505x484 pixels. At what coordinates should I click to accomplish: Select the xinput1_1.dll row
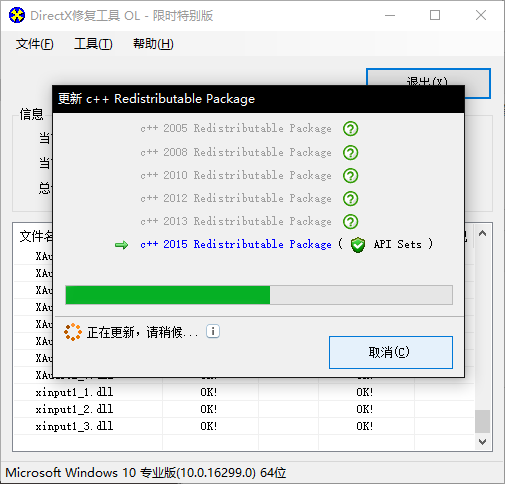[x=244, y=392]
